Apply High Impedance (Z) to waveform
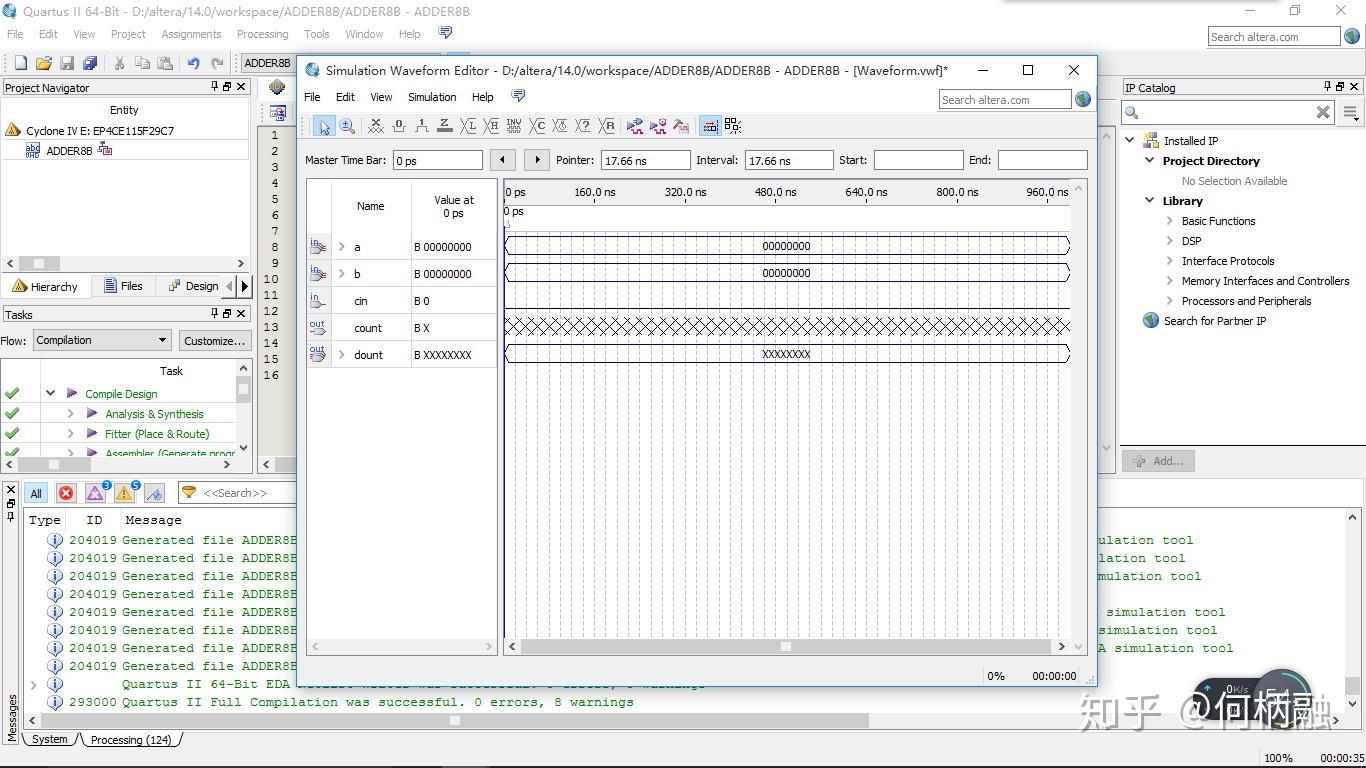This screenshot has width=1366, height=768. point(445,126)
